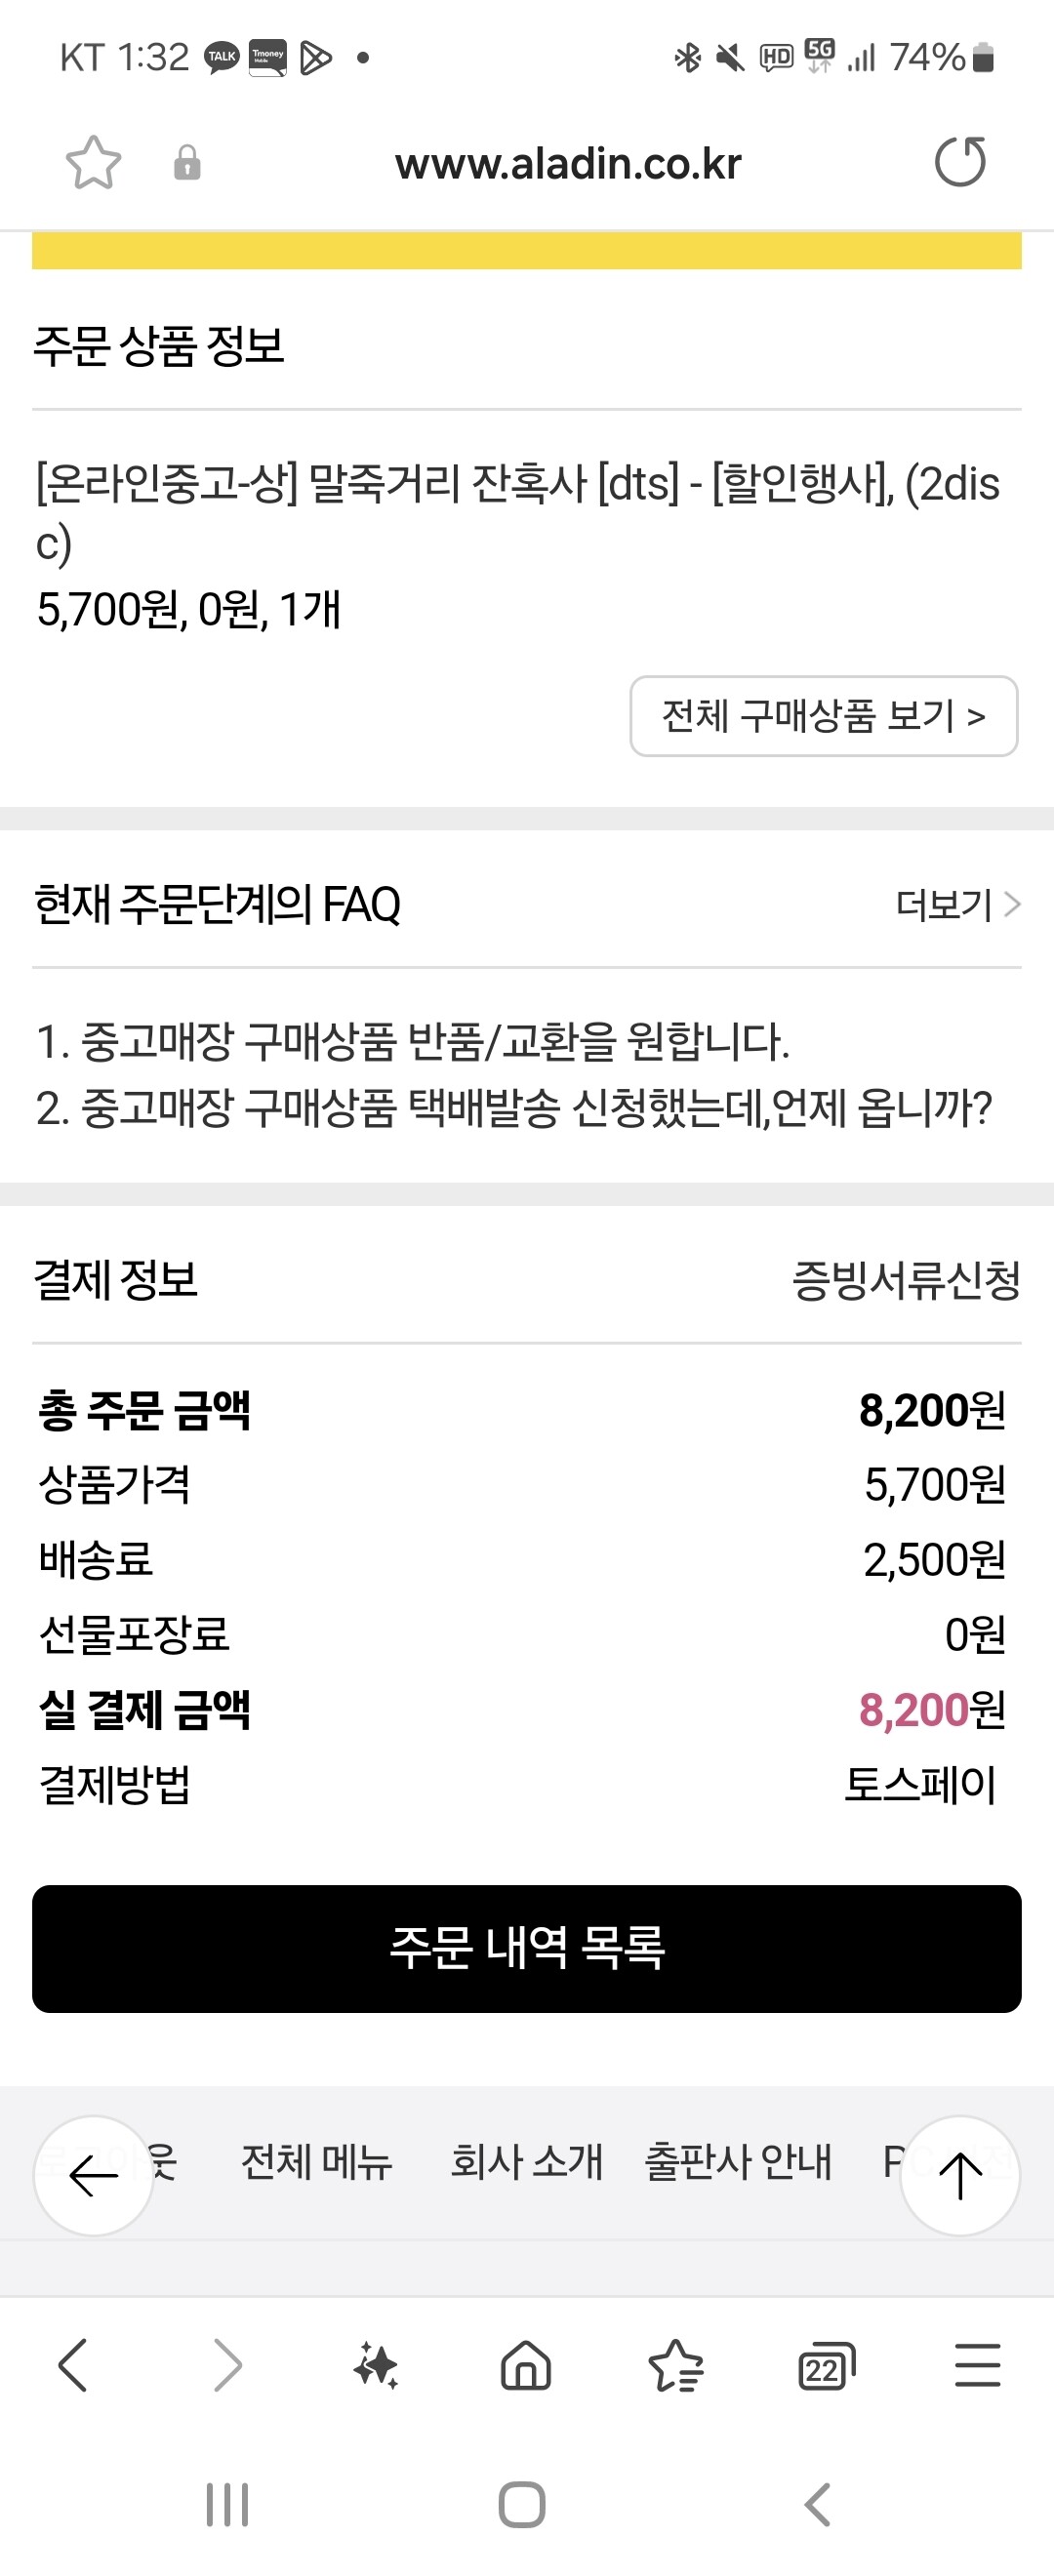Tap the floating scroll-to-top arrow button

[960, 2175]
